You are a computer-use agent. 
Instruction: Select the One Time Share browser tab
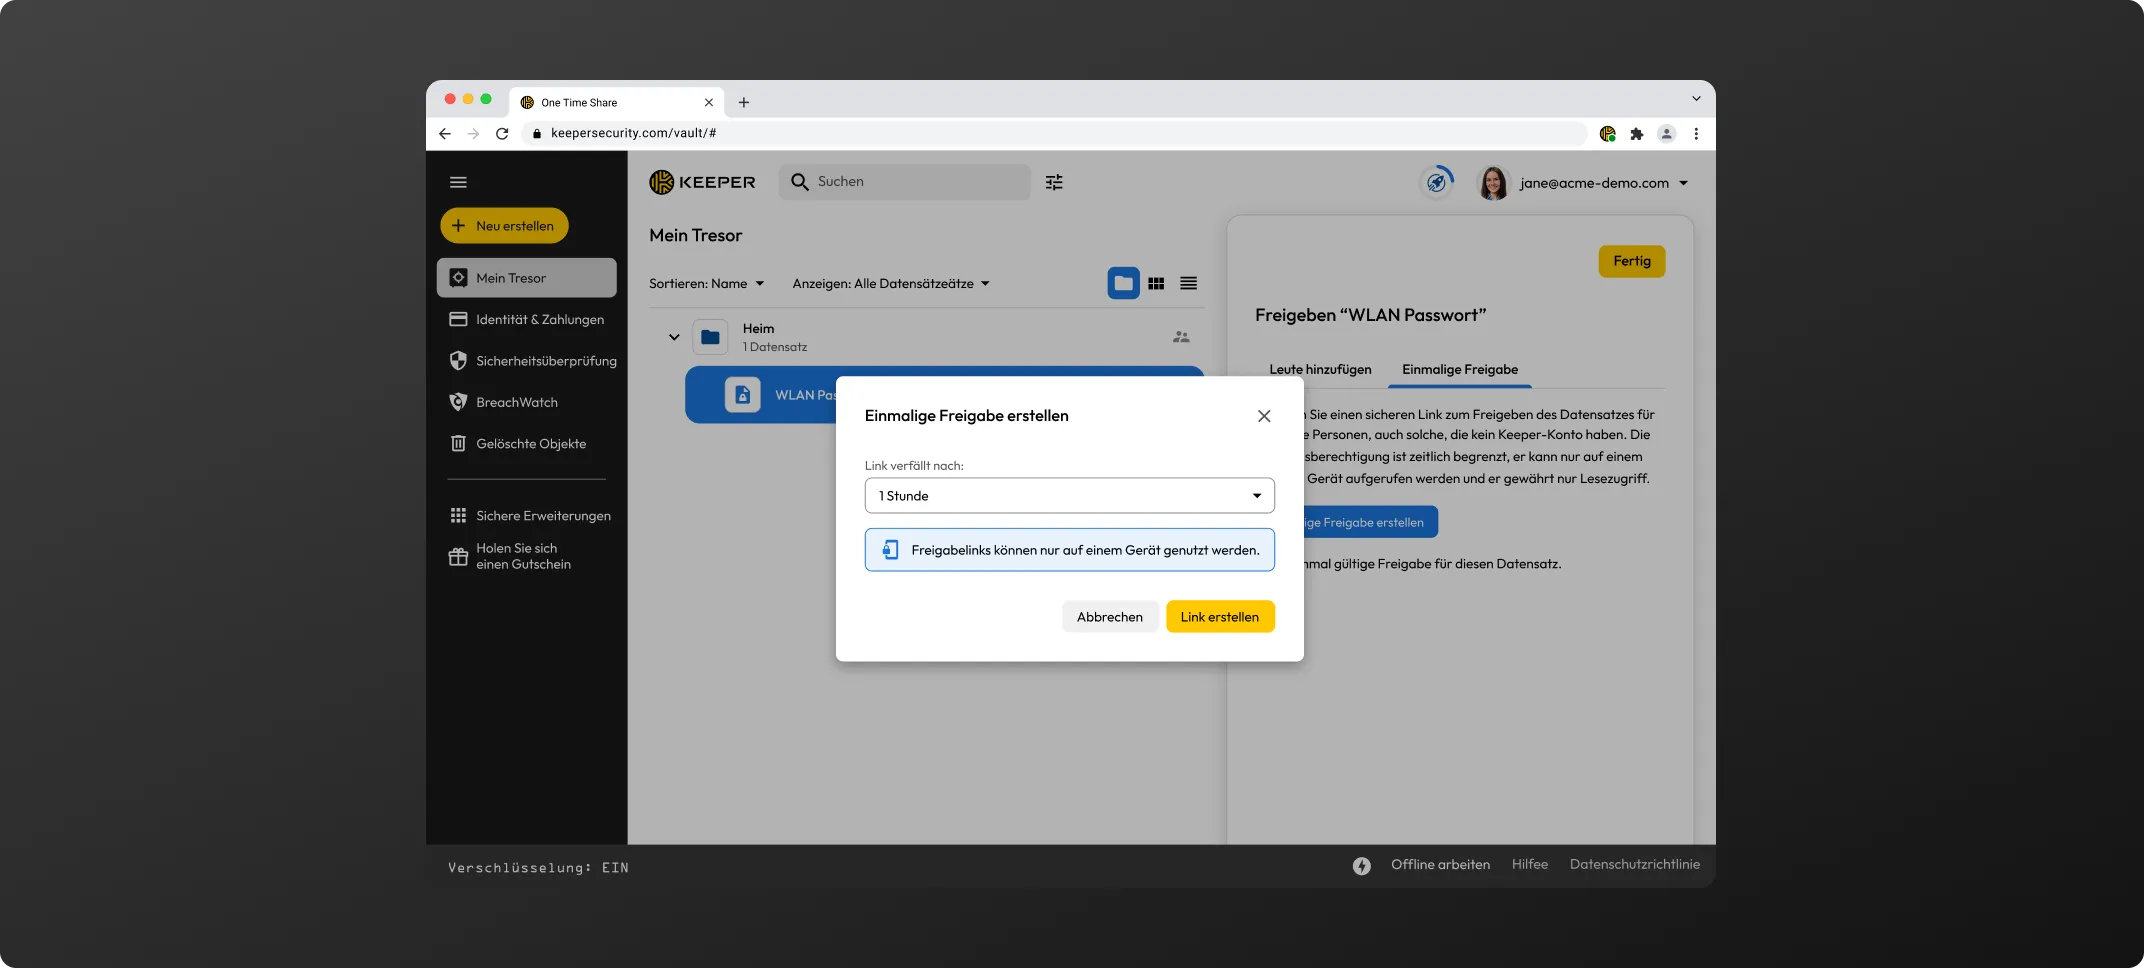click(616, 102)
